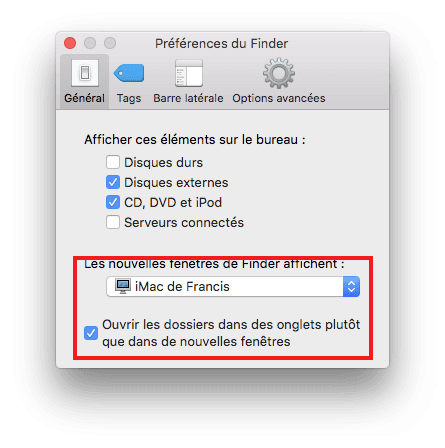The width and height of the screenshot is (445, 448).
Task: Open the Général preferences icon
Action: tap(85, 73)
